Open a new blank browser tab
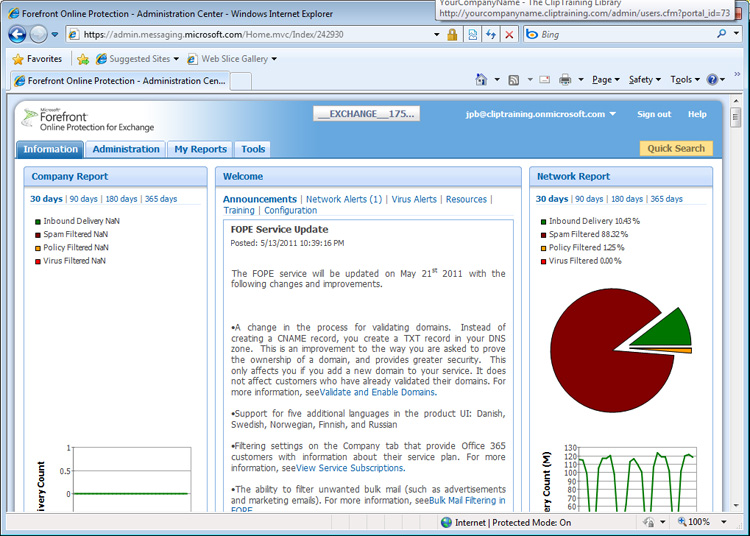Viewport: 750px width, 536px height. click(241, 81)
